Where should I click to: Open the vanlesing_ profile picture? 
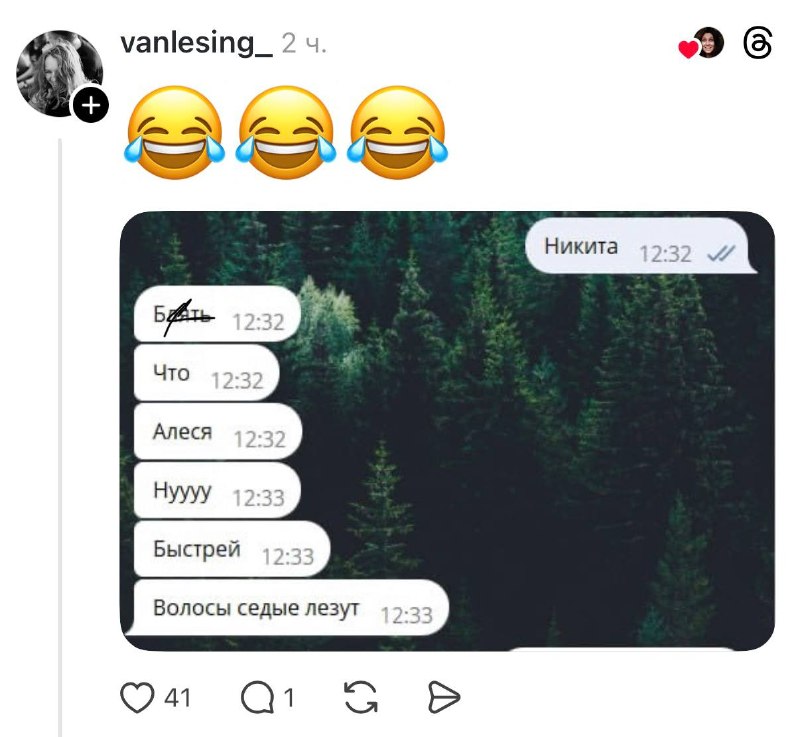[58, 70]
